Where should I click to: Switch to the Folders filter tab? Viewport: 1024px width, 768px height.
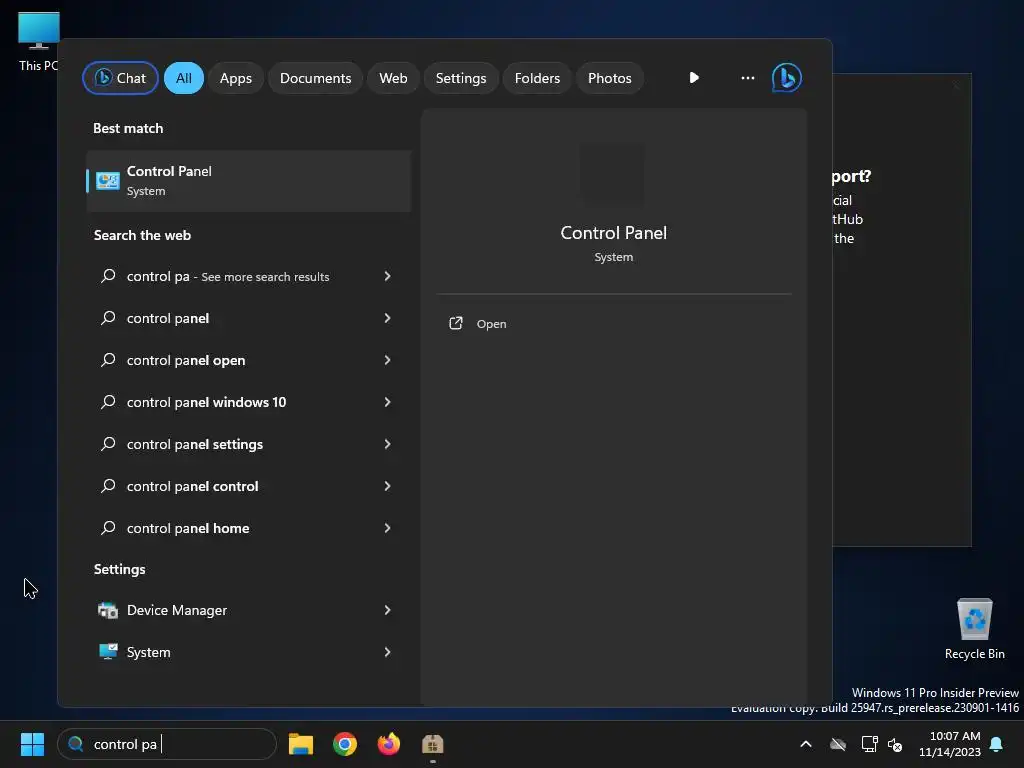click(x=537, y=78)
